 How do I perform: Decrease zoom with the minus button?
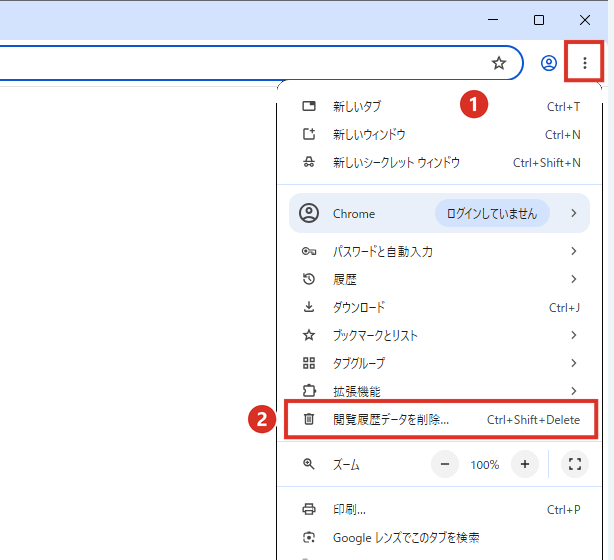[445, 464]
